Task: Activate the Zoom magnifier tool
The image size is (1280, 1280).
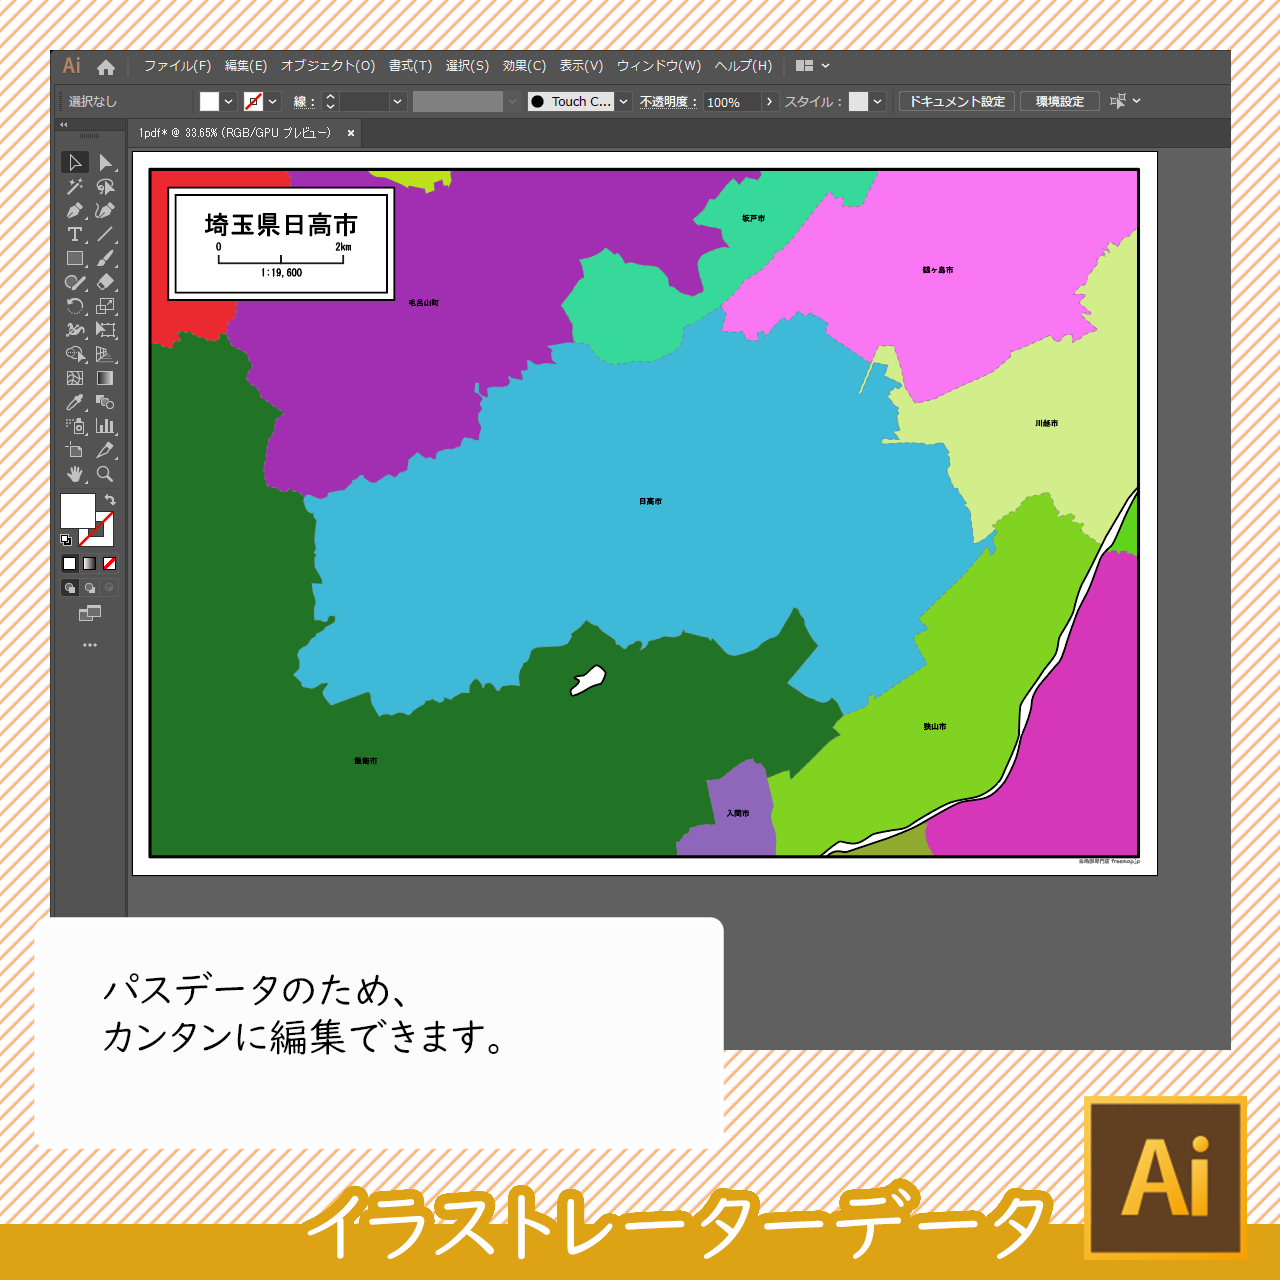Action: pyautogui.click(x=105, y=474)
